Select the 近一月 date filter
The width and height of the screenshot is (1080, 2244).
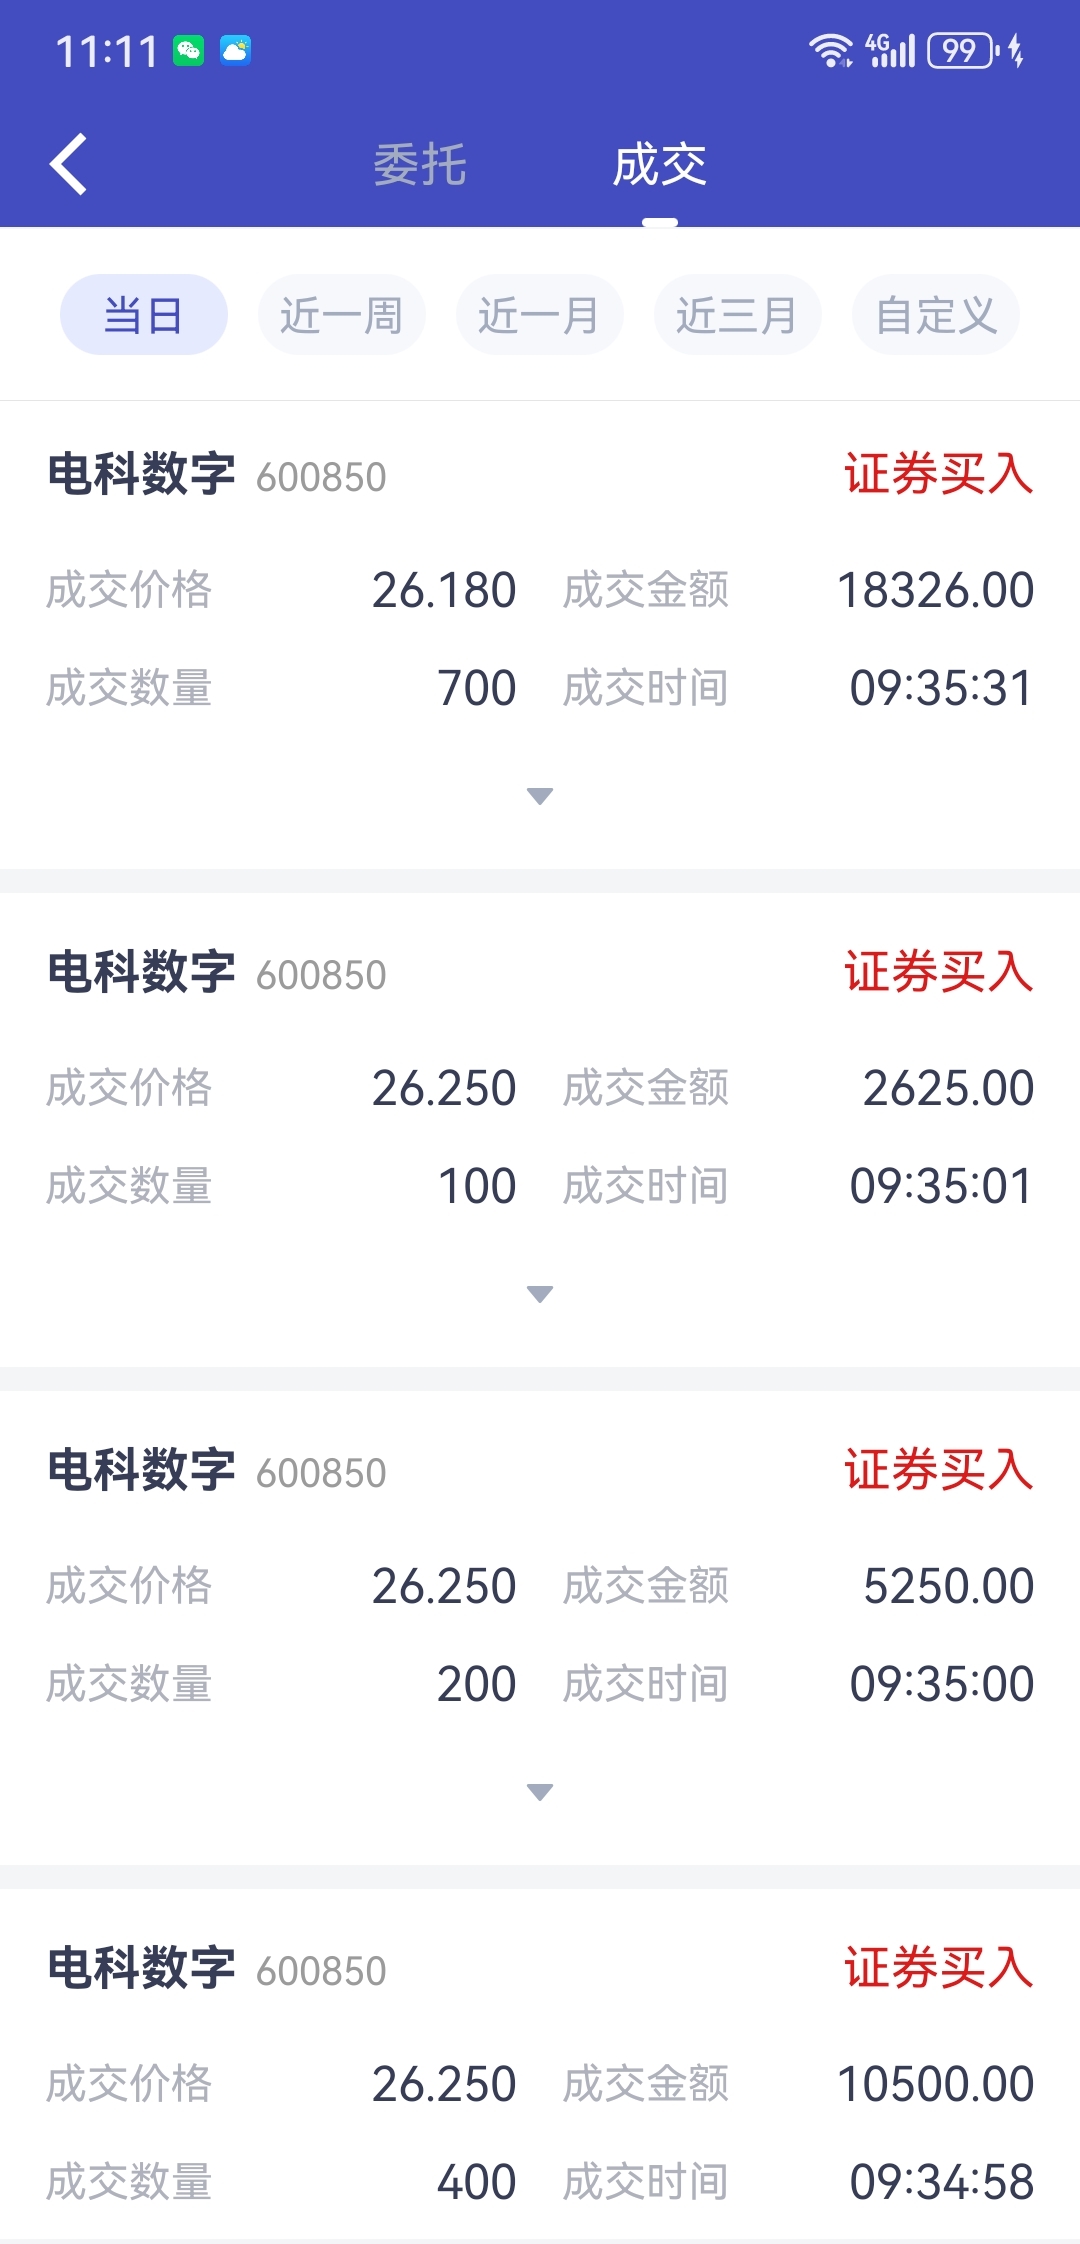point(540,315)
